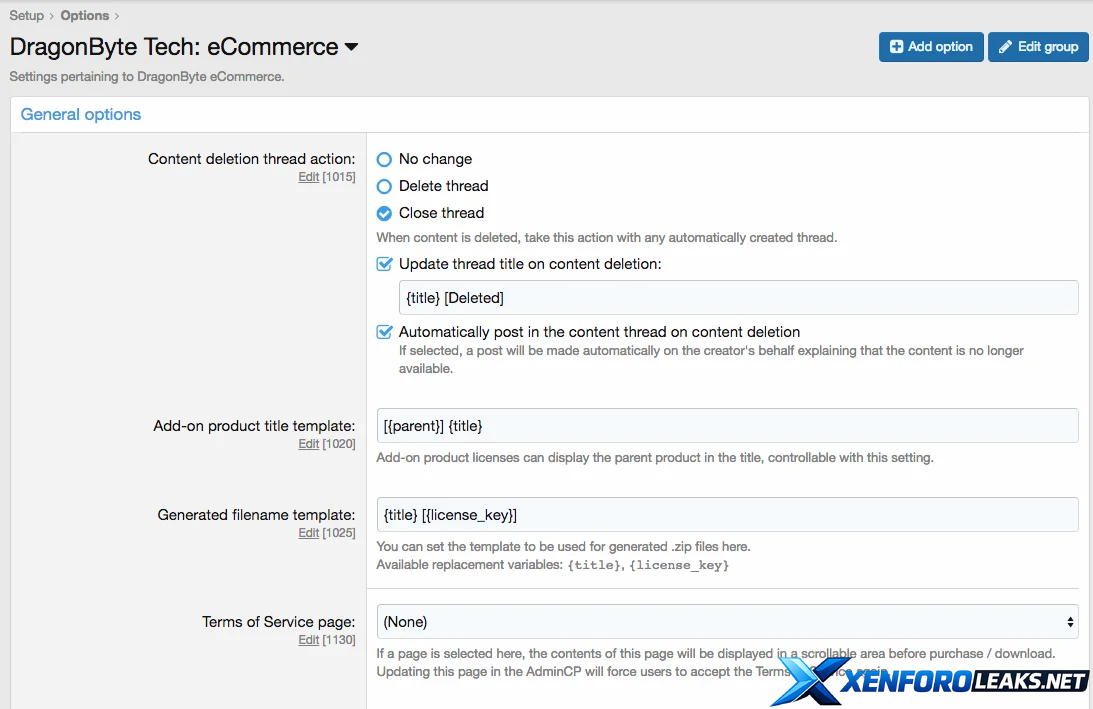Click the Edit link under Add-on product title template
This screenshot has height=709, width=1093.
pyautogui.click(x=308, y=444)
